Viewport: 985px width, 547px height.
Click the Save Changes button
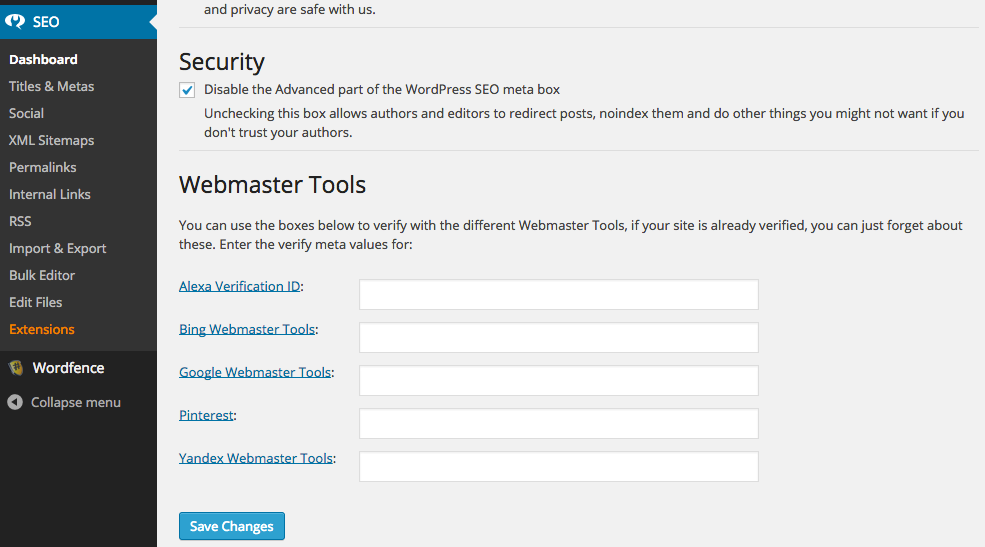[x=231, y=527]
